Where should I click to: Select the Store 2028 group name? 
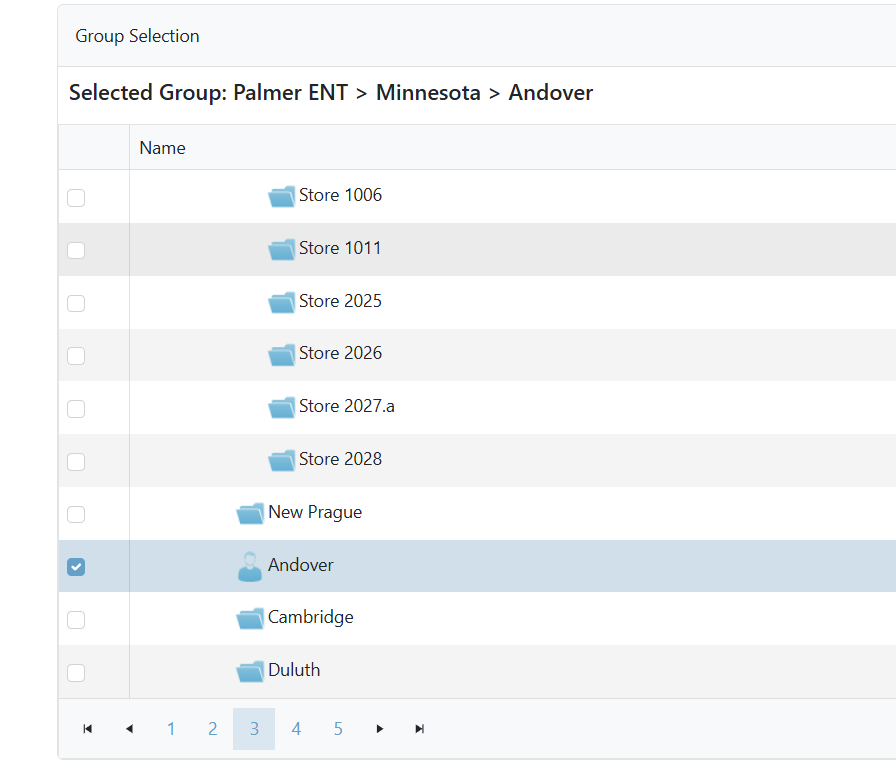coord(340,459)
